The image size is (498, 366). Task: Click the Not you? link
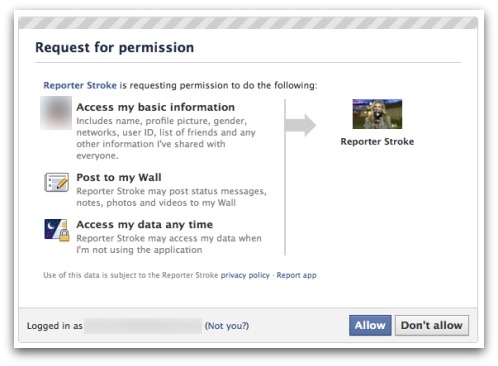[x=227, y=326]
